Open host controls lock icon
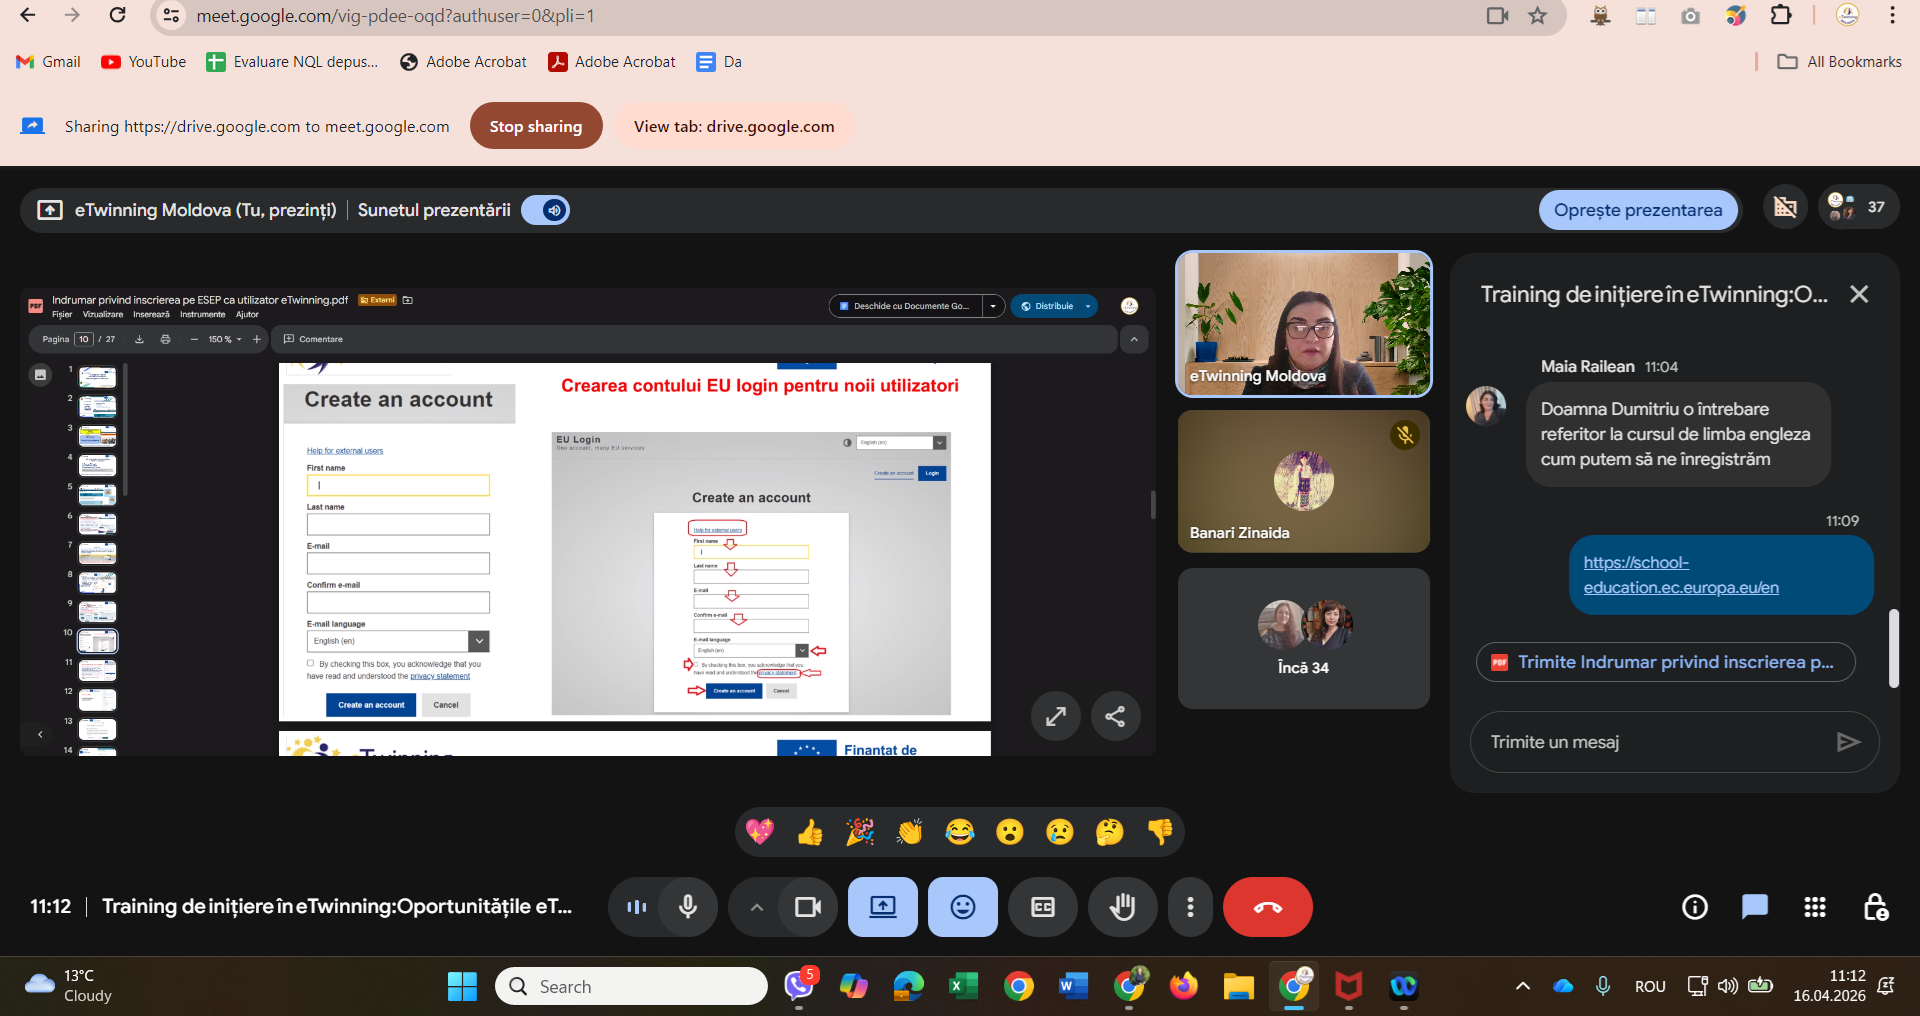The height and width of the screenshot is (1016, 1920). (1875, 907)
